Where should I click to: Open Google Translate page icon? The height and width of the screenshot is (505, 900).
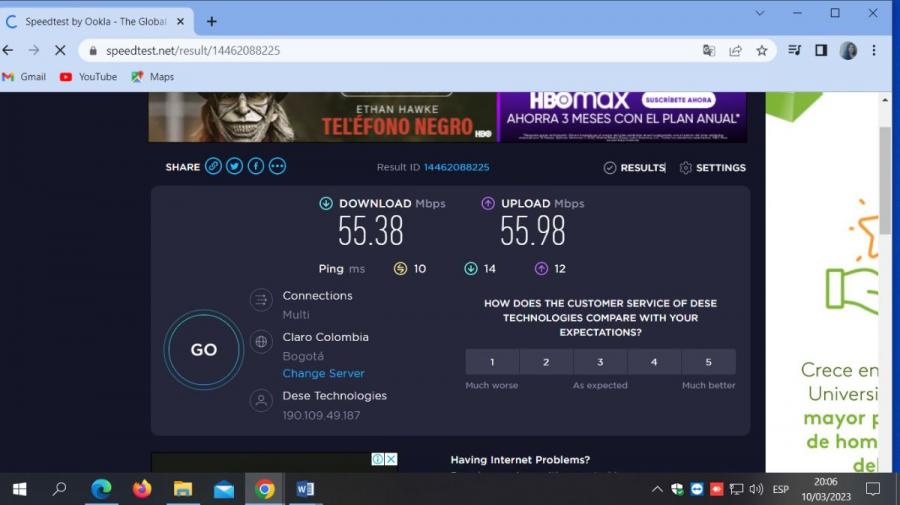point(709,50)
